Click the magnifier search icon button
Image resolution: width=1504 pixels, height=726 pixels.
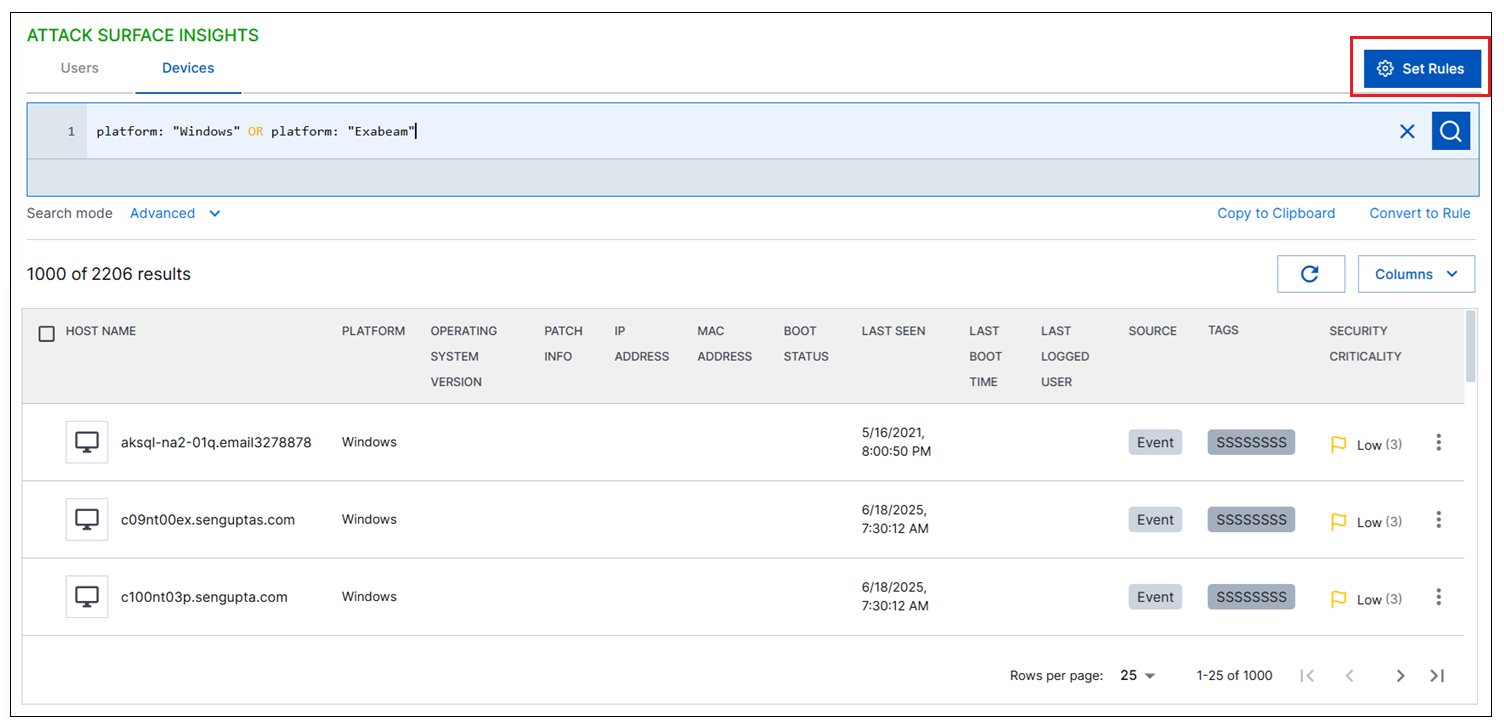(x=1450, y=131)
